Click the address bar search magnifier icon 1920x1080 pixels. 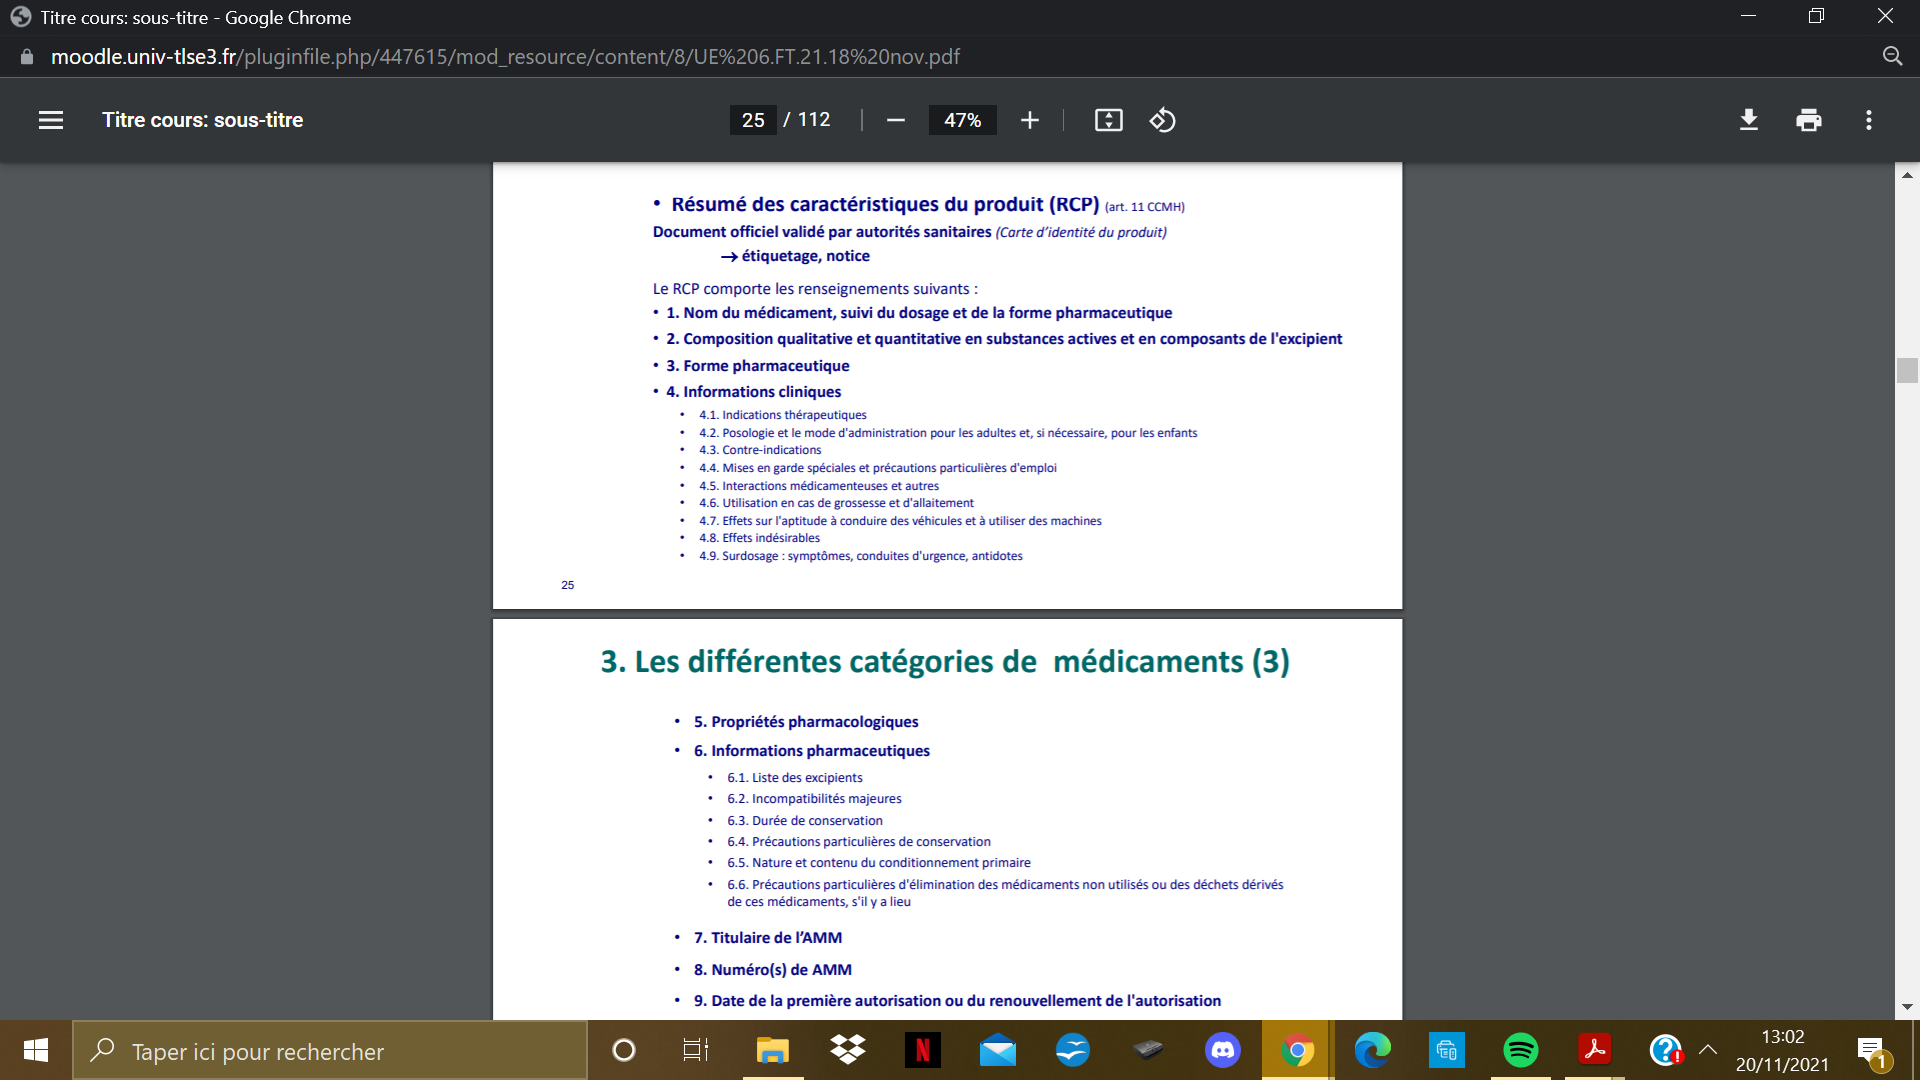point(1892,56)
